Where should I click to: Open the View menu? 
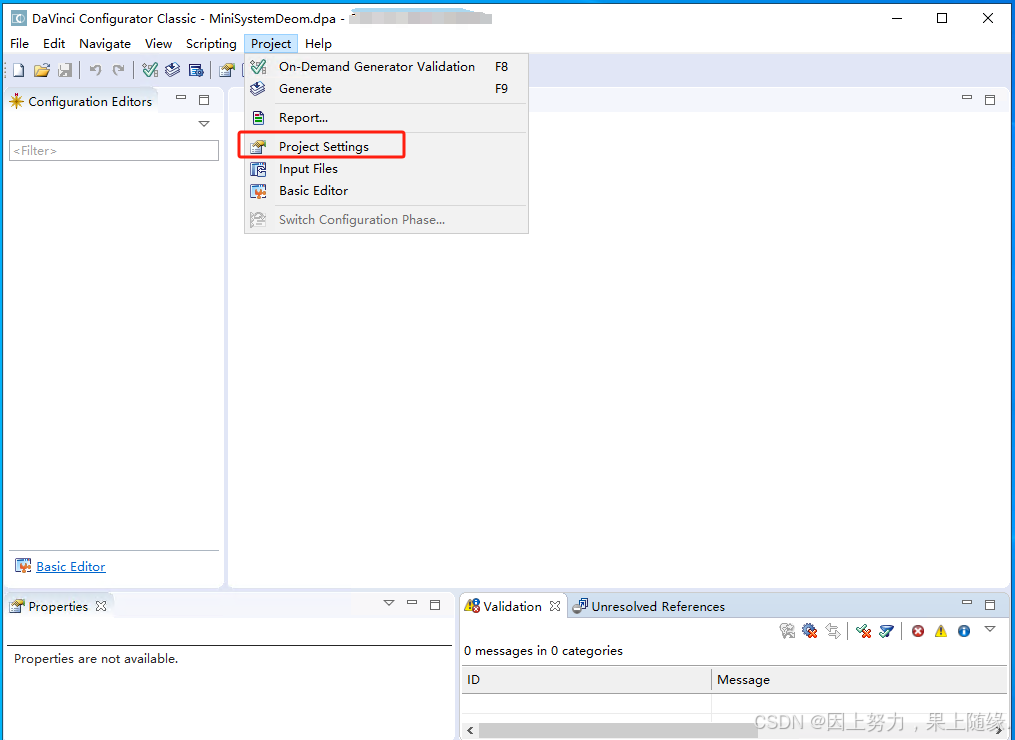pyautogui.click(x=159, y=43)
